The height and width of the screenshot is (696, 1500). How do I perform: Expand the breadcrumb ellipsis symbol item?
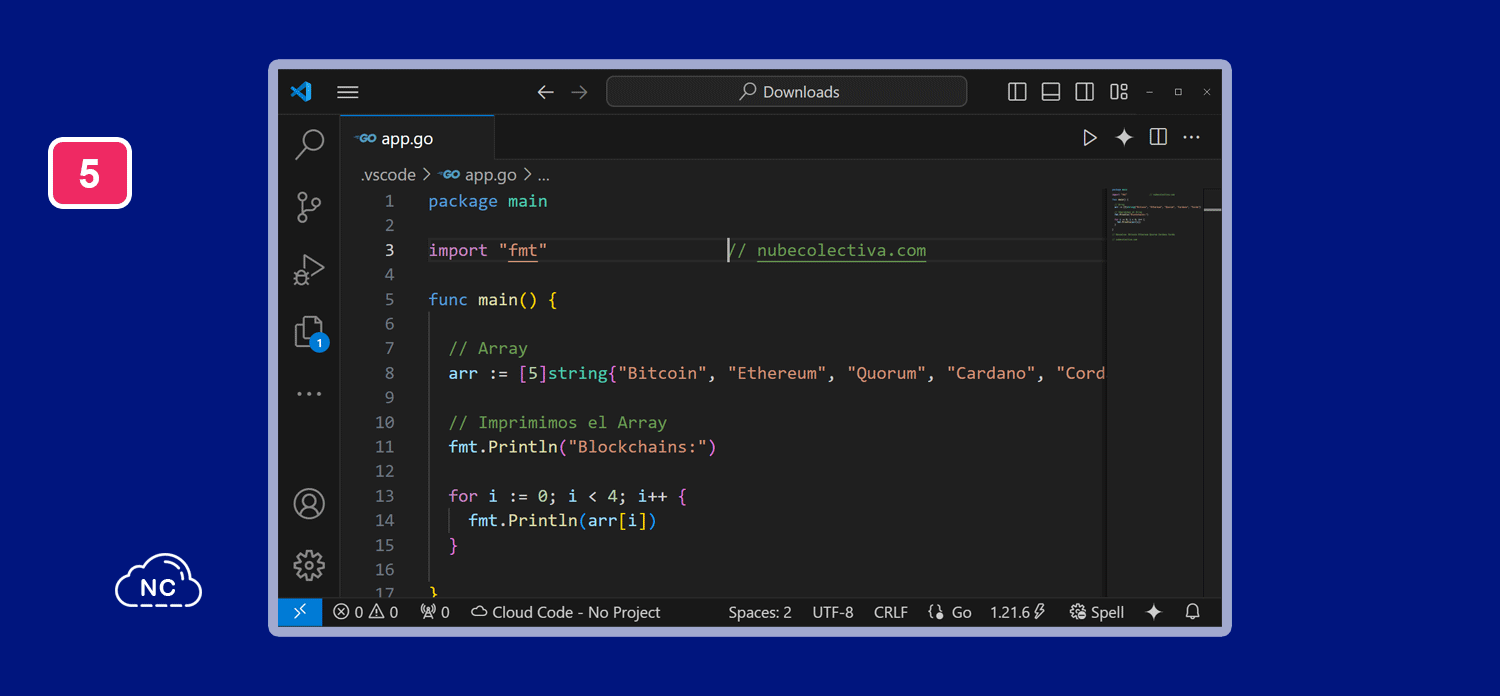coord(544,175)
